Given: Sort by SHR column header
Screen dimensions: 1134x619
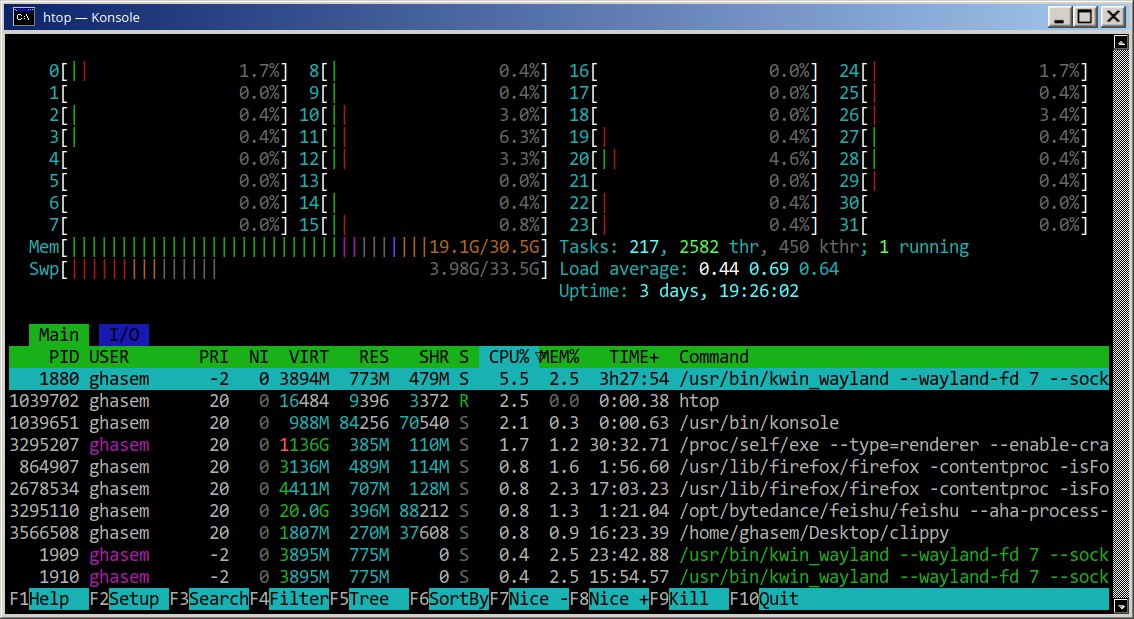Looking at the screenshot, I should pos(434,357).
